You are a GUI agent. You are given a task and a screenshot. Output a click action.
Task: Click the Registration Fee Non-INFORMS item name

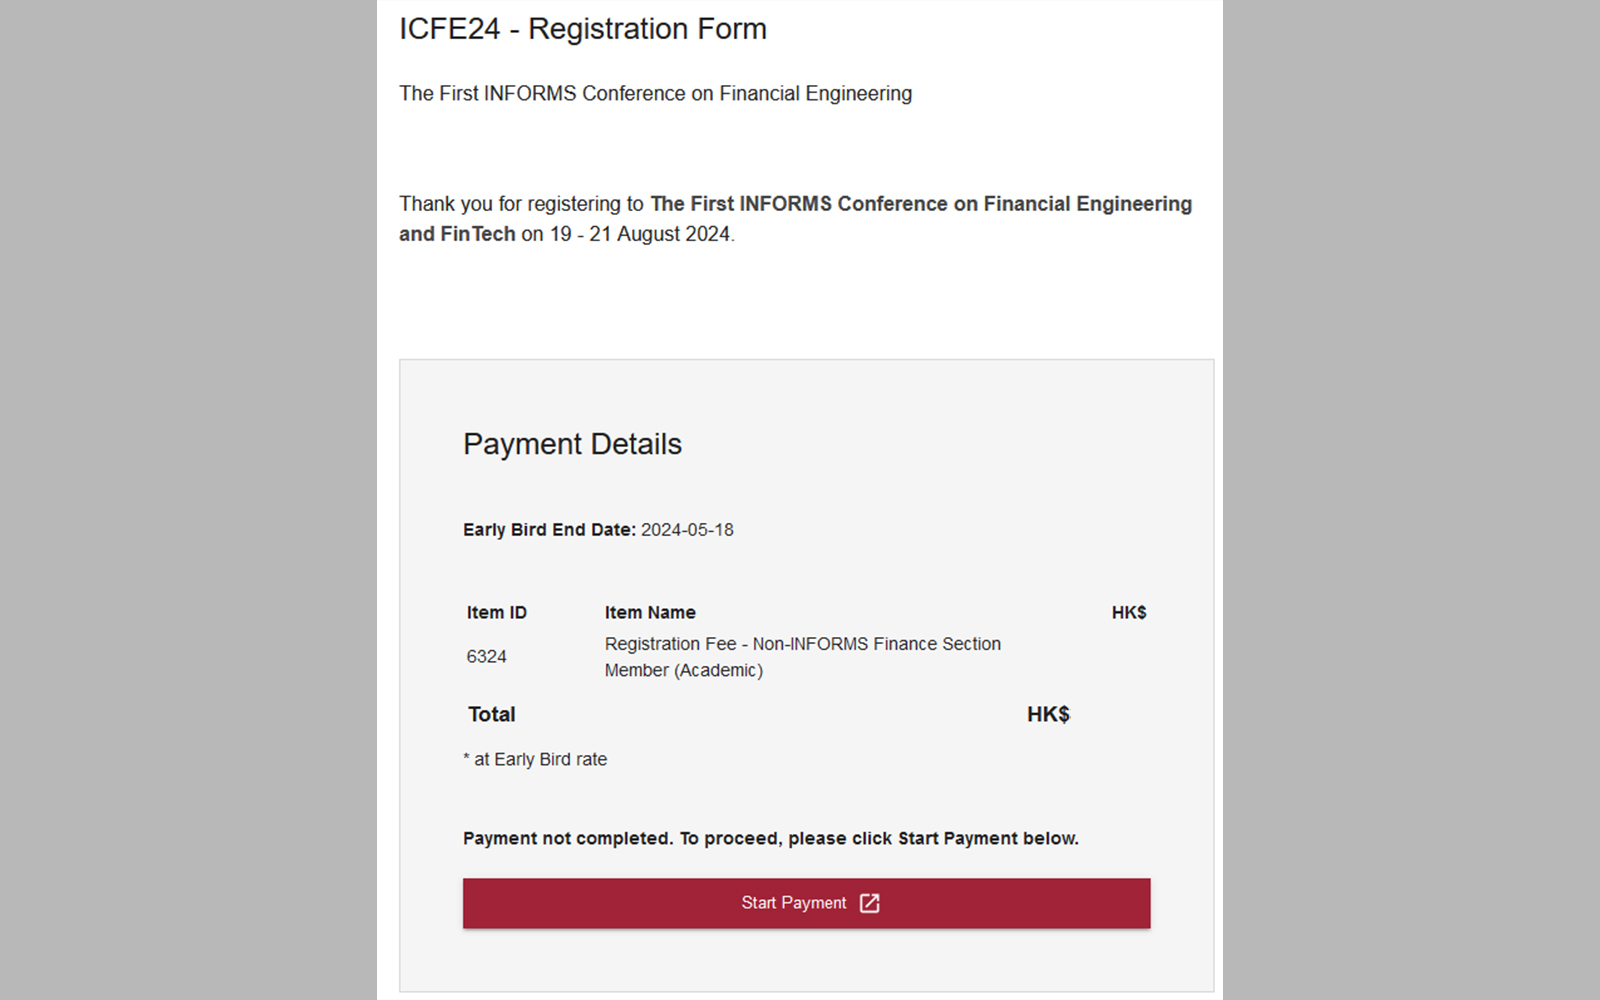coord(802,657)
